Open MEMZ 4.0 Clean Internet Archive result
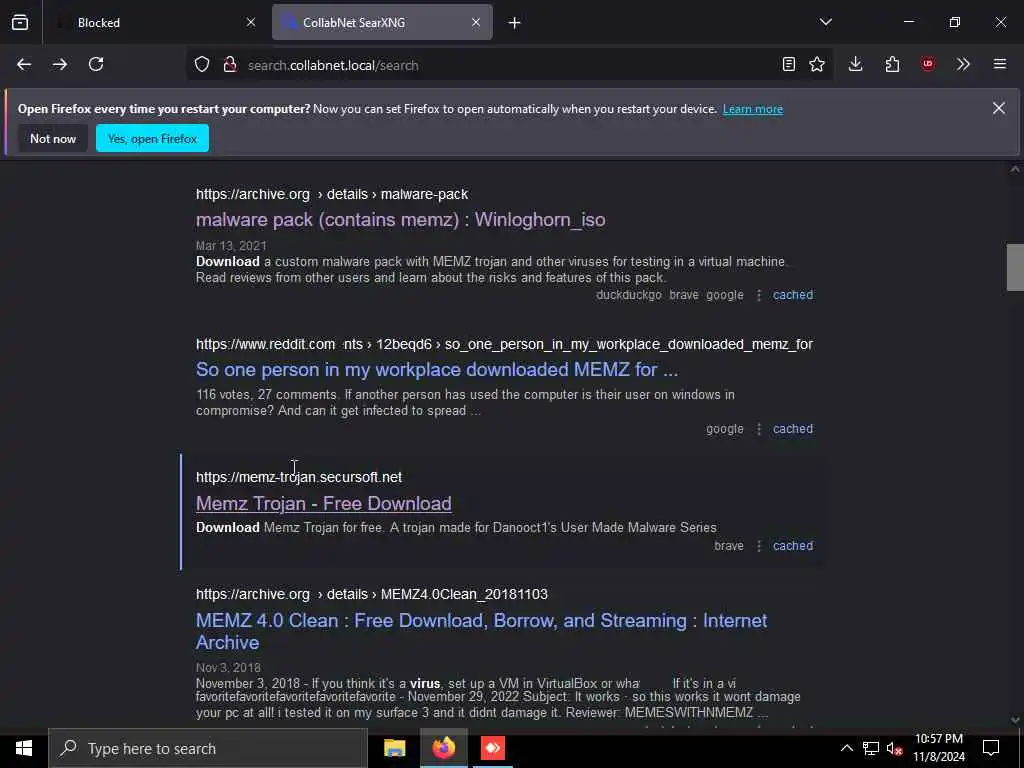Image resolution: width=1024 pixels, height=768 pixels. [481, 631]
